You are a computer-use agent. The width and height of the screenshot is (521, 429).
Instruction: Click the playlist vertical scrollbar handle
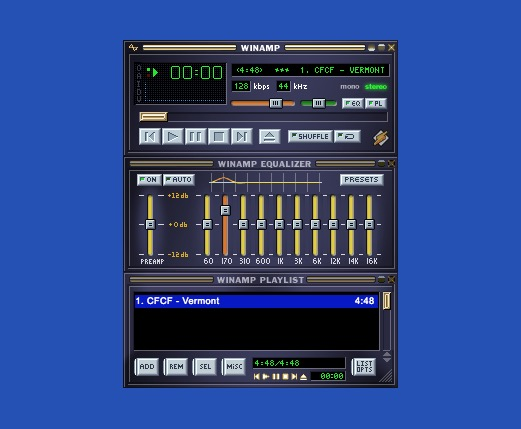387,301
